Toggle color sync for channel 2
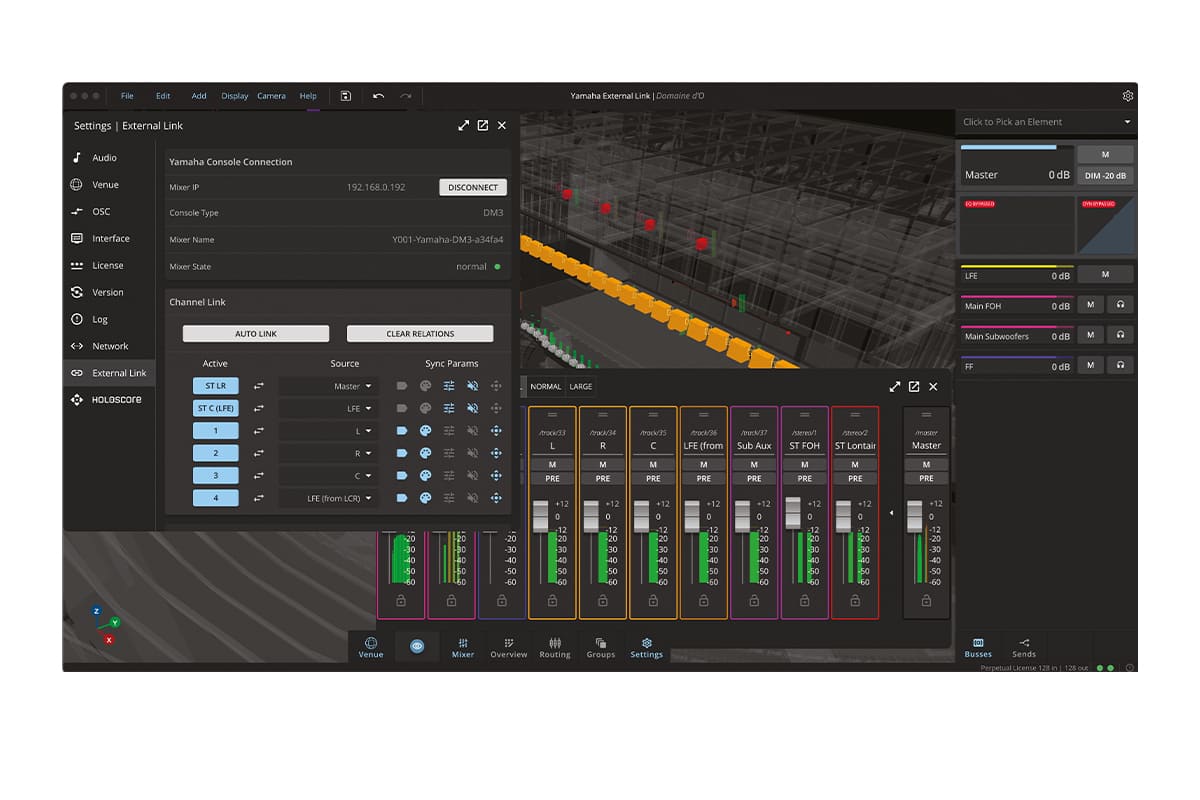 click(x=425, y=453)
